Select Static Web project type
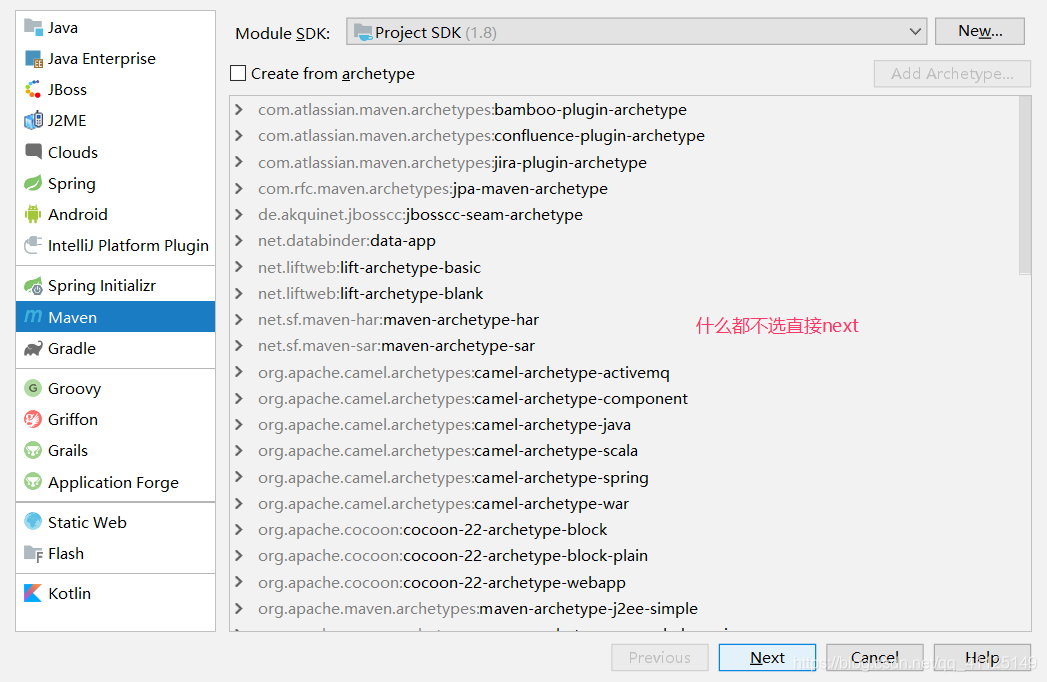The image size is (1047, 682). 116,522
